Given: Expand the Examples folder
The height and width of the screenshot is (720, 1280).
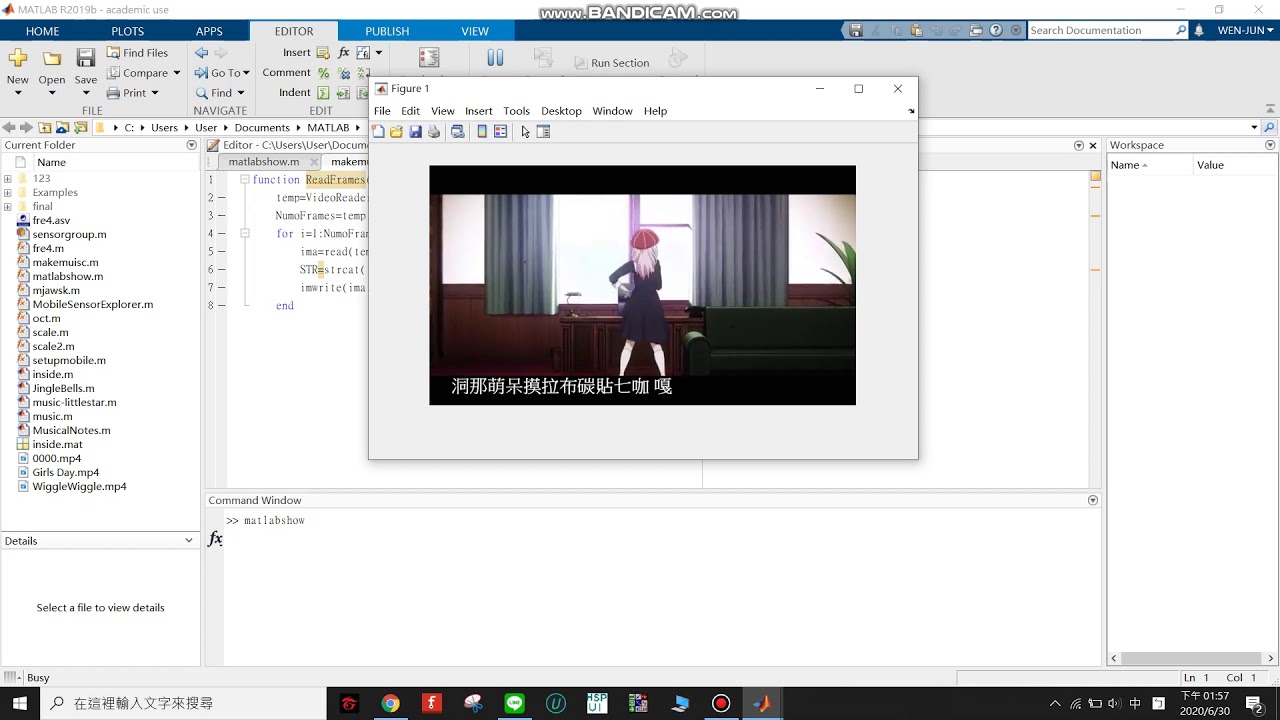Looking at the screenshot, I should (8, 193).
